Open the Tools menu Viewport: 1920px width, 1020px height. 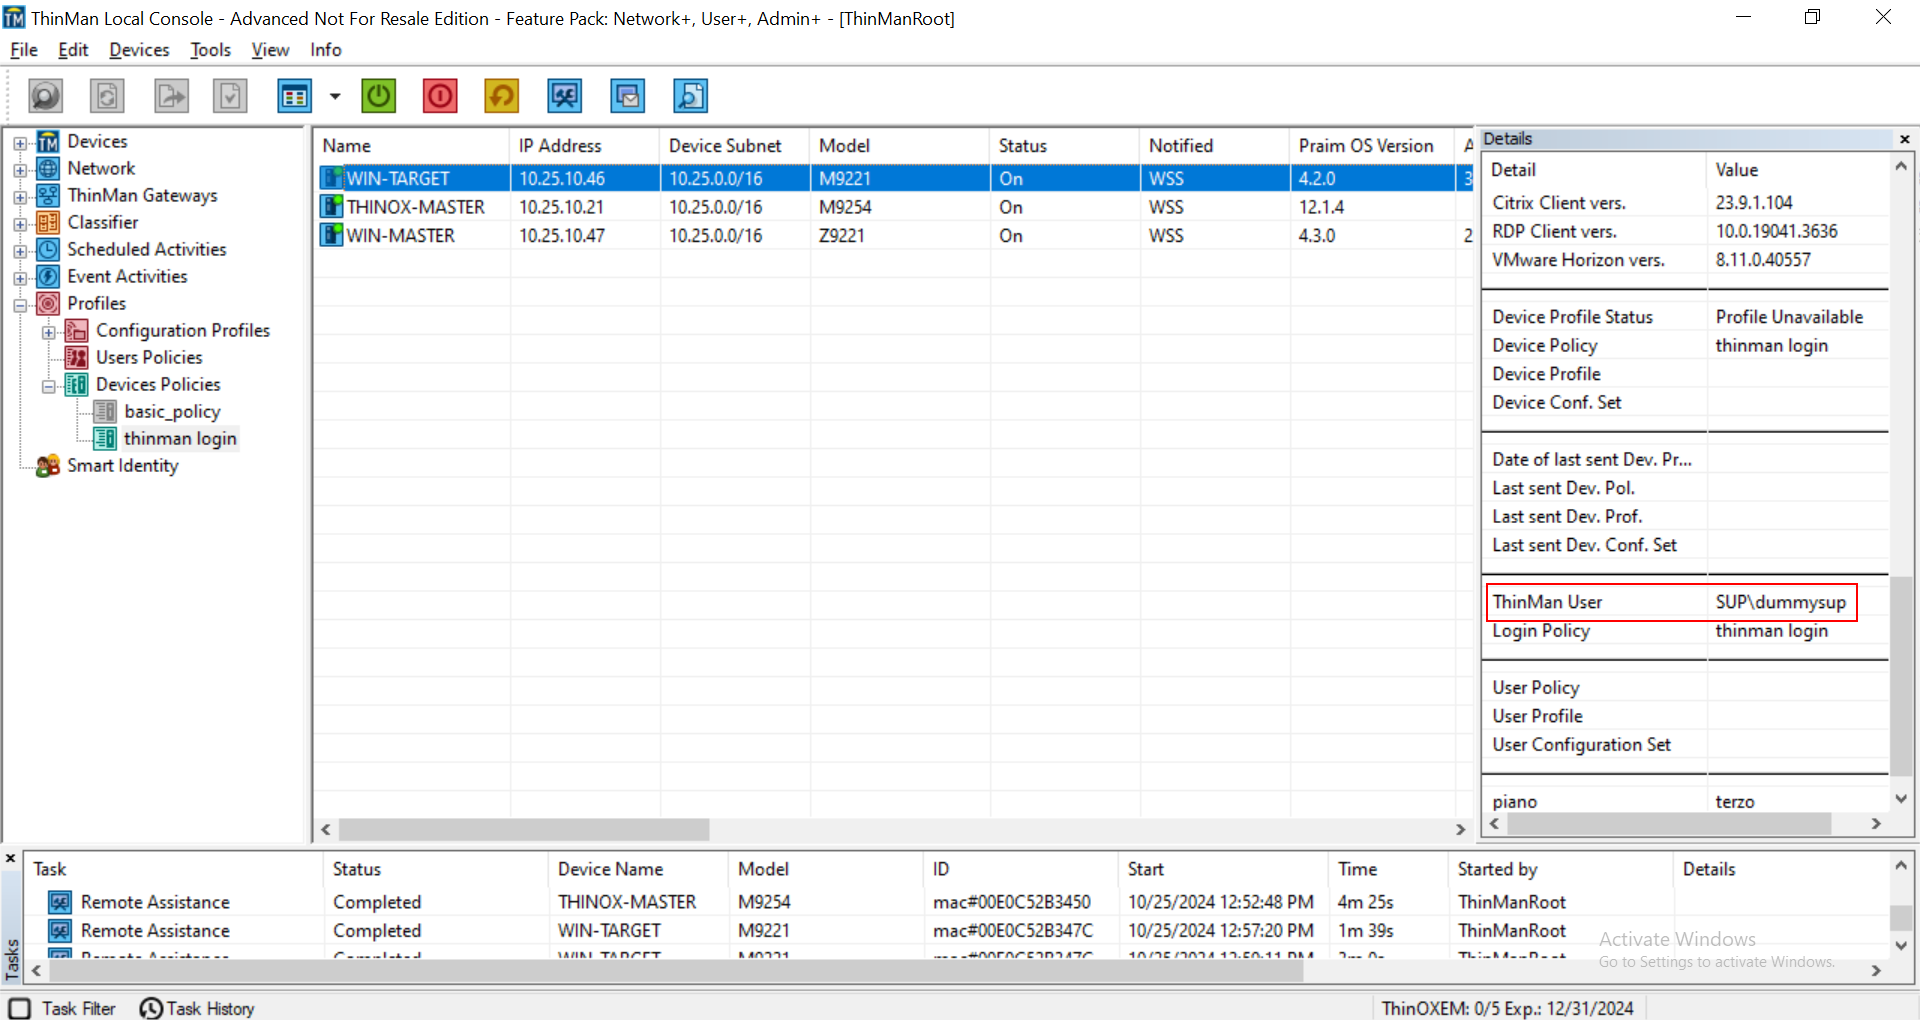(210, 50)
